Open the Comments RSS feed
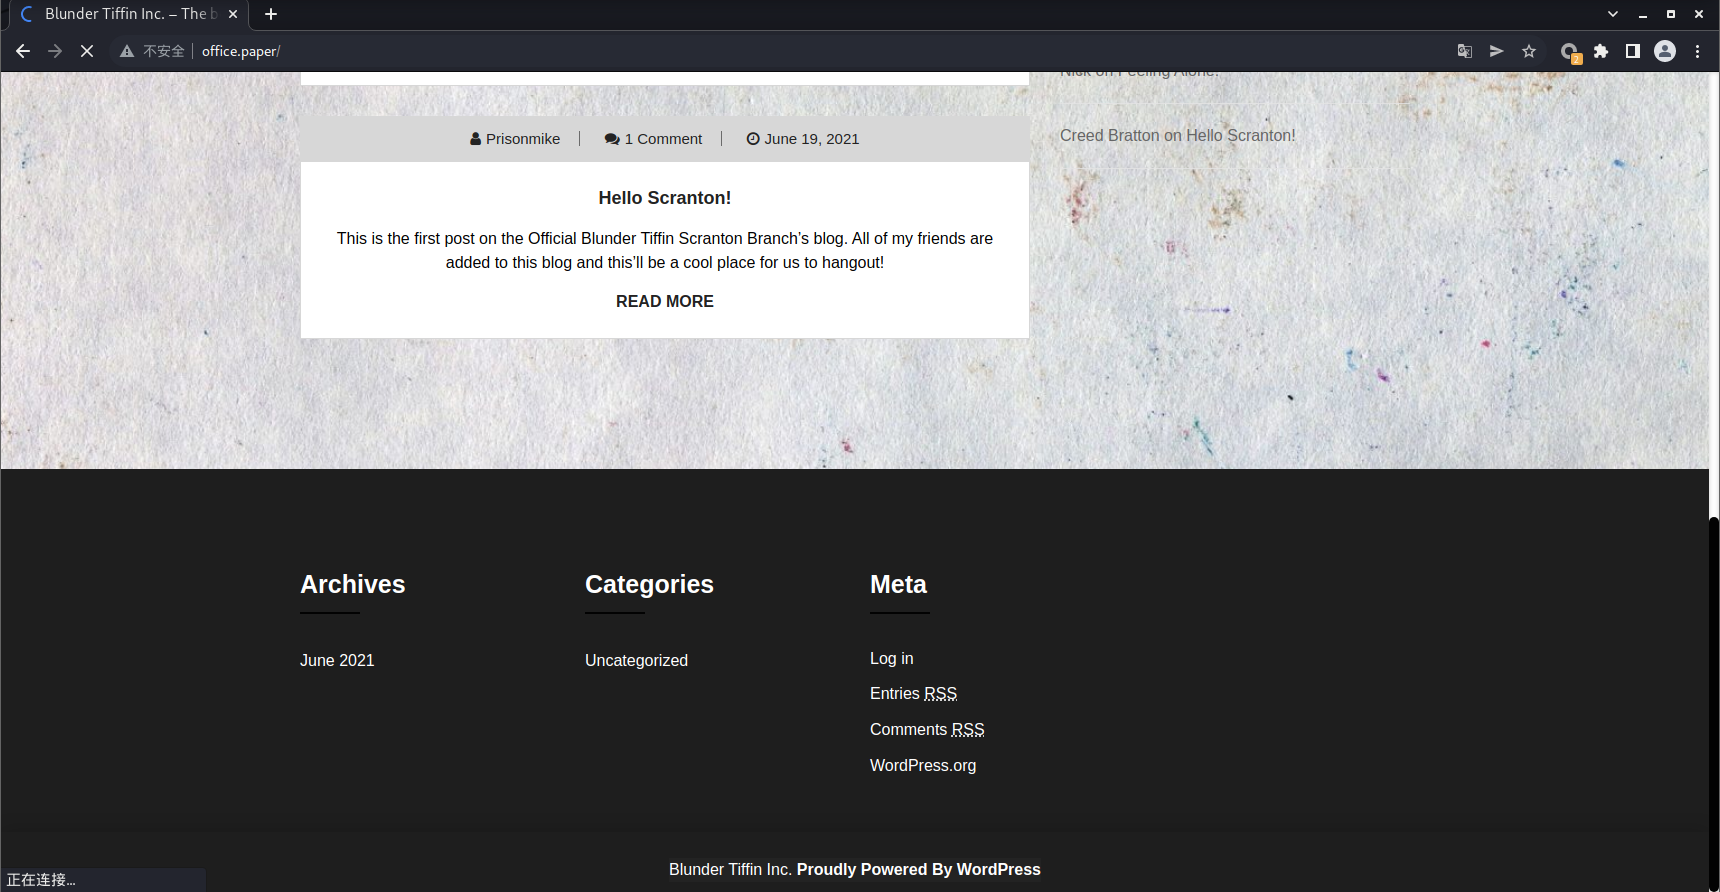The height and width of the screenshot is (892, 1720). point(927,730)
